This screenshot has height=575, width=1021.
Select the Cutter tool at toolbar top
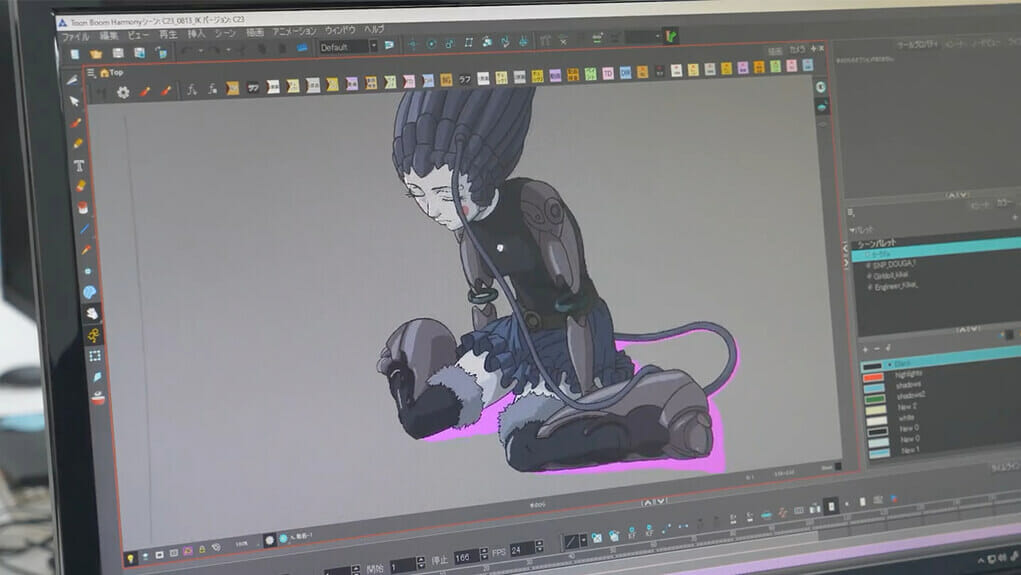pos(72,80)
